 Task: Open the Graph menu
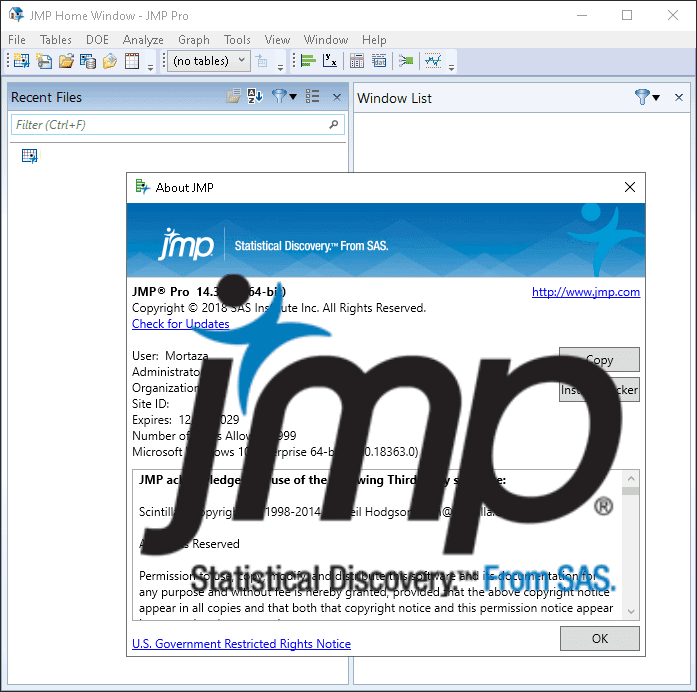click(194, 40)
